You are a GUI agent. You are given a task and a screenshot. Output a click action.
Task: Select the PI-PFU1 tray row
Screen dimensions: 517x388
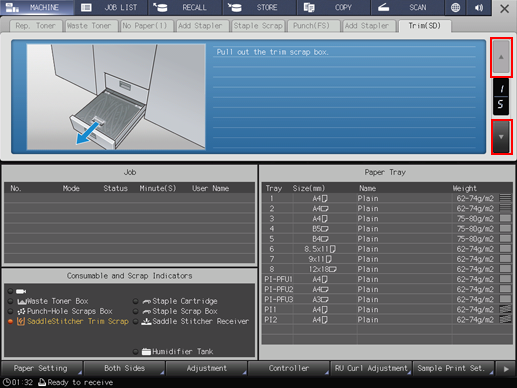(x=387, y=279)
